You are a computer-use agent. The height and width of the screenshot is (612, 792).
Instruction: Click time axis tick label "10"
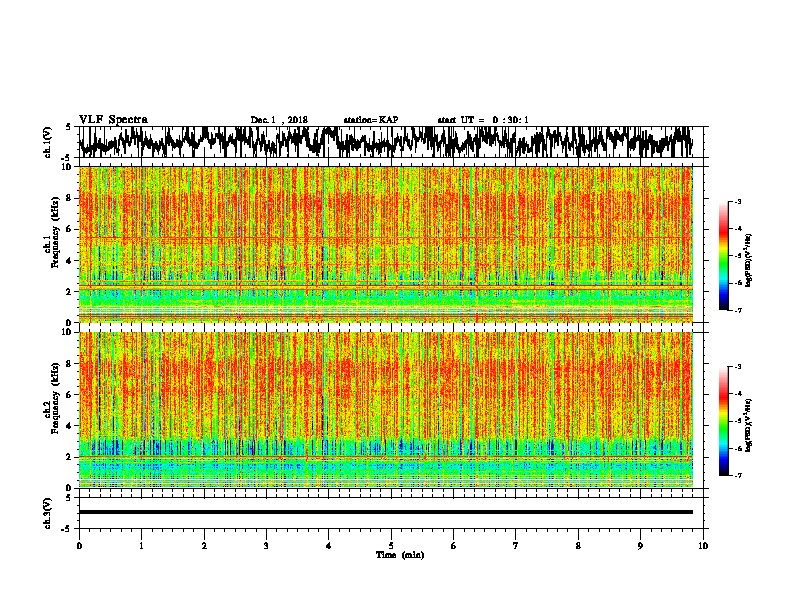pyautogui.click(x=703, y=546)
